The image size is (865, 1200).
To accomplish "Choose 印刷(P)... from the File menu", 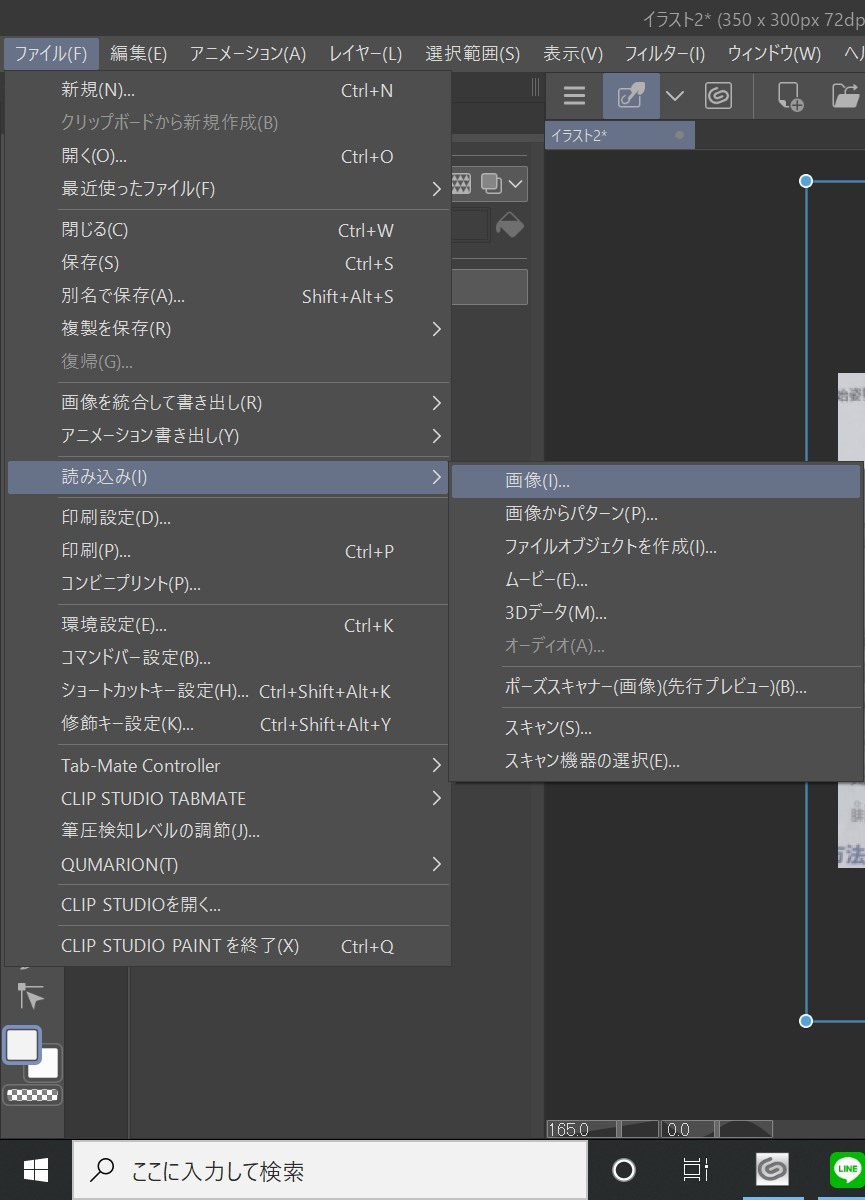I will pyautogui.click(x=228, y=551).
